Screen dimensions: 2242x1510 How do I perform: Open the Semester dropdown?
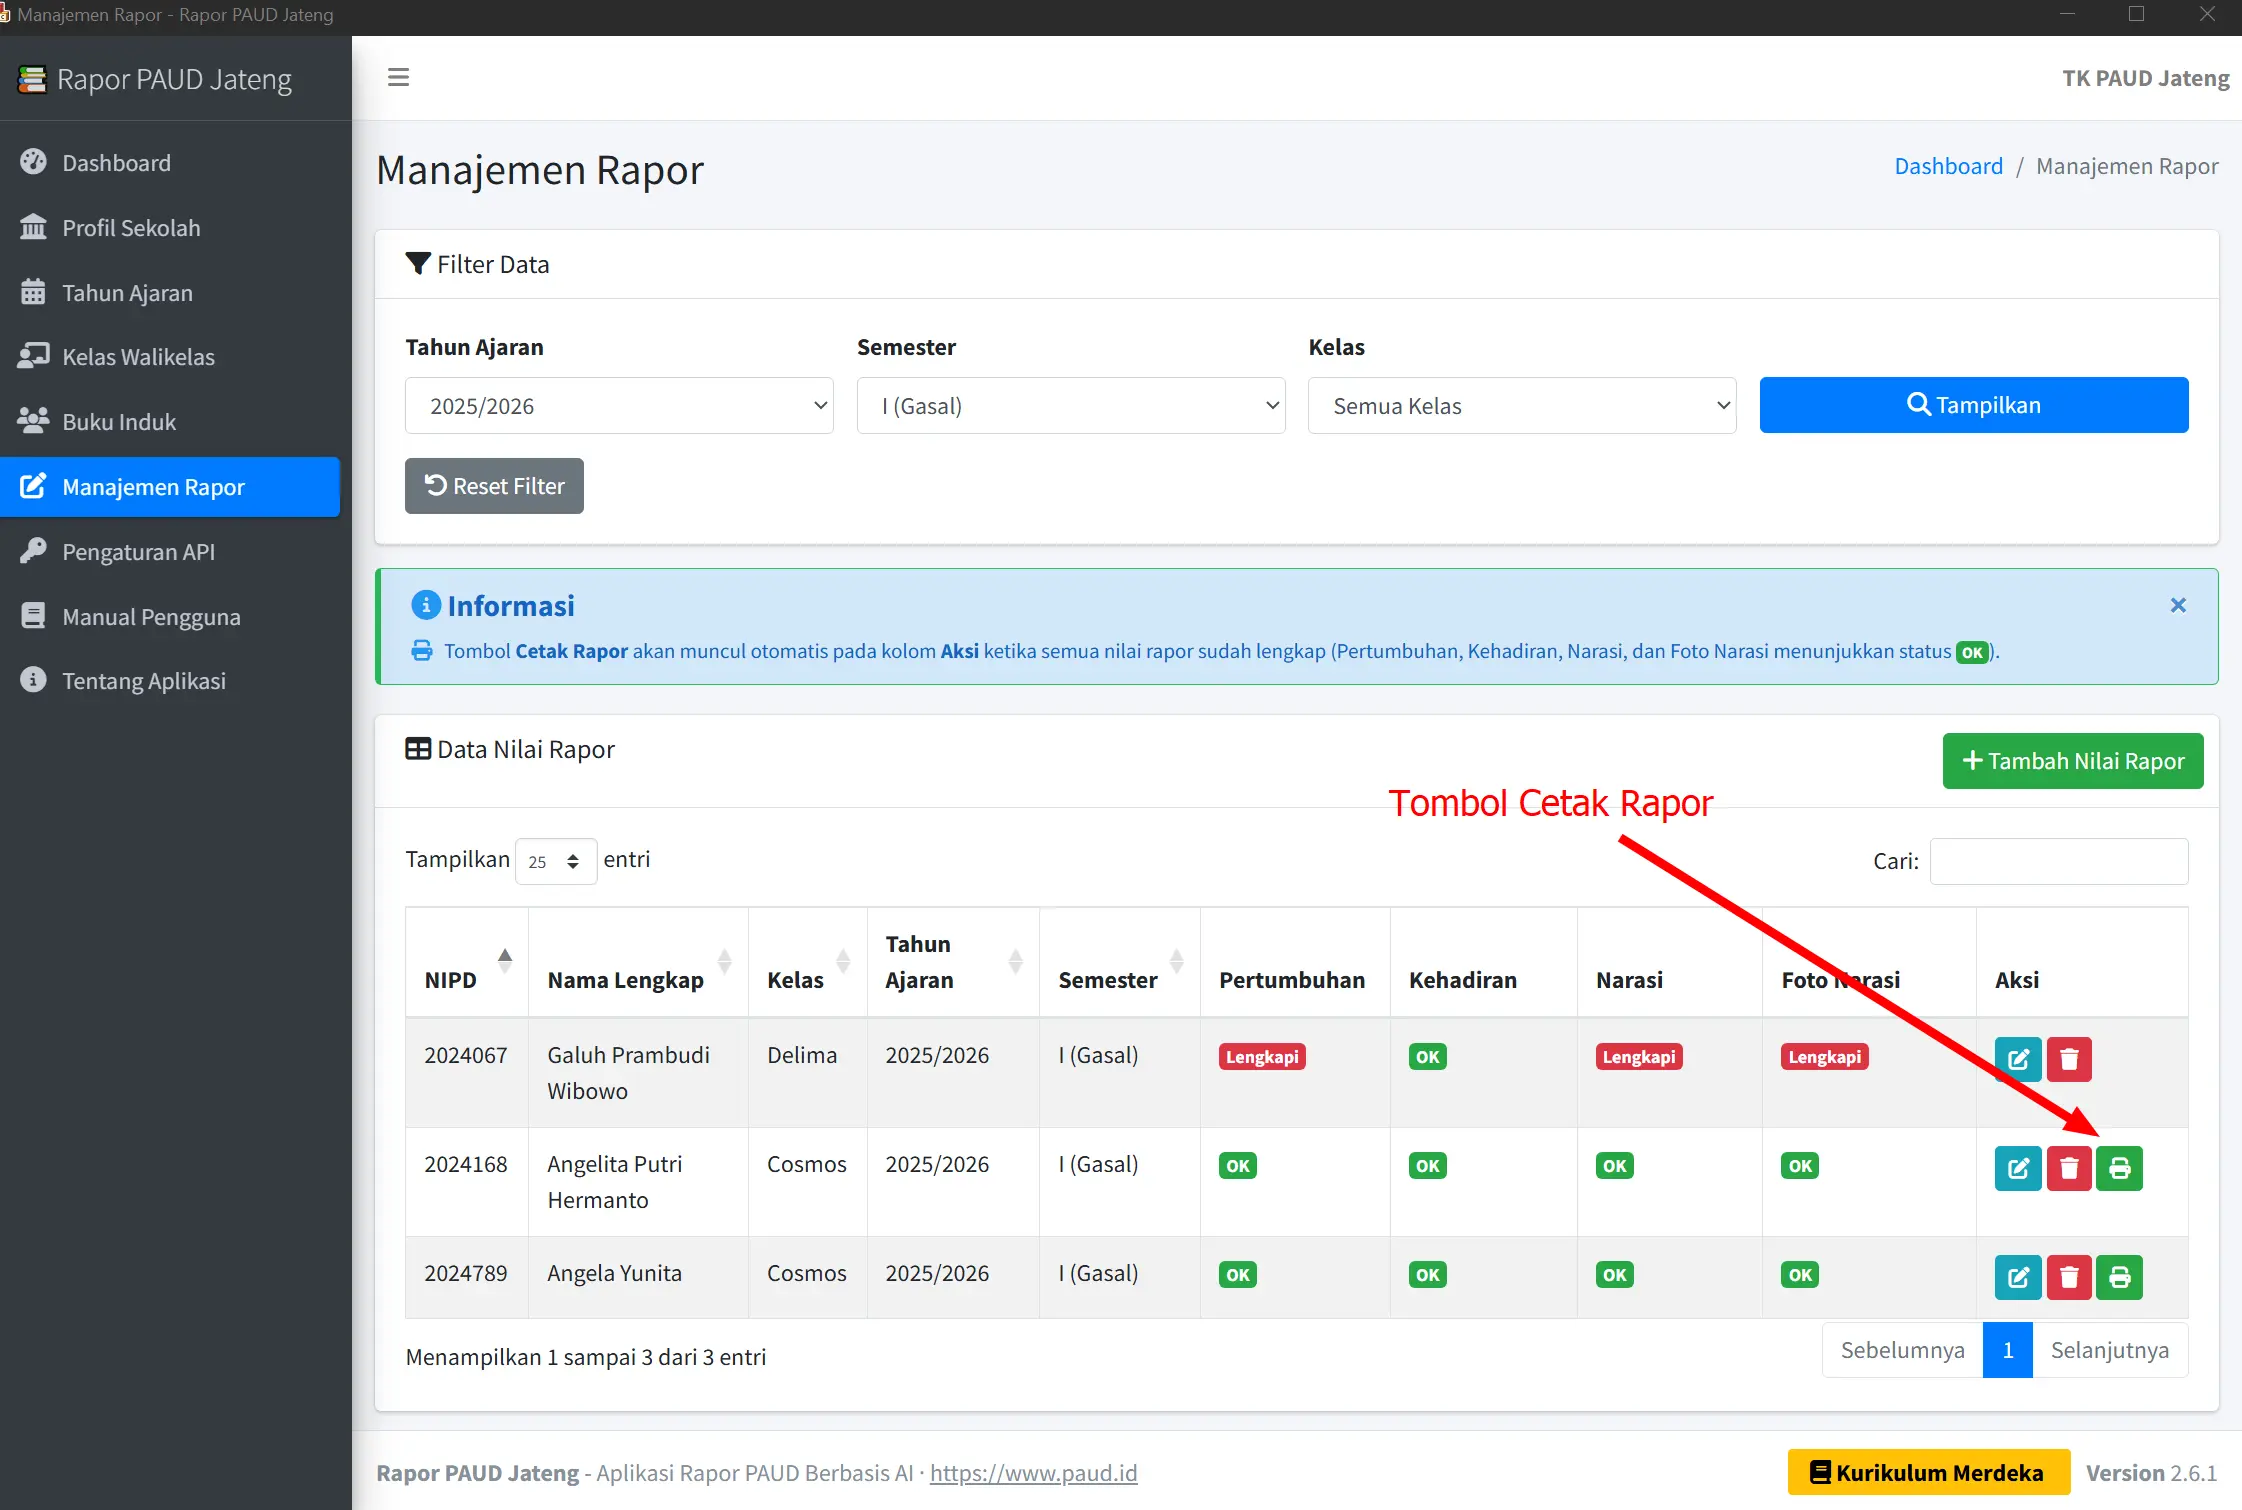coord(1070,405)
